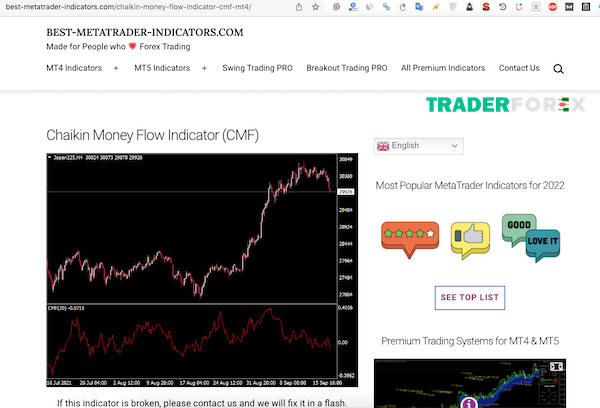Click the Chaikin Money Flow chart image

point(202,270)
